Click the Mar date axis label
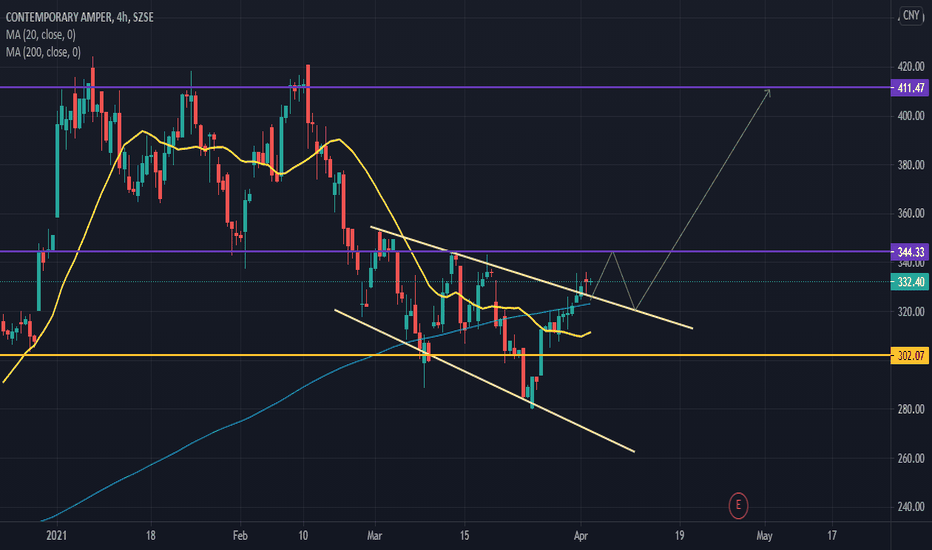 [x=374, y=536]
